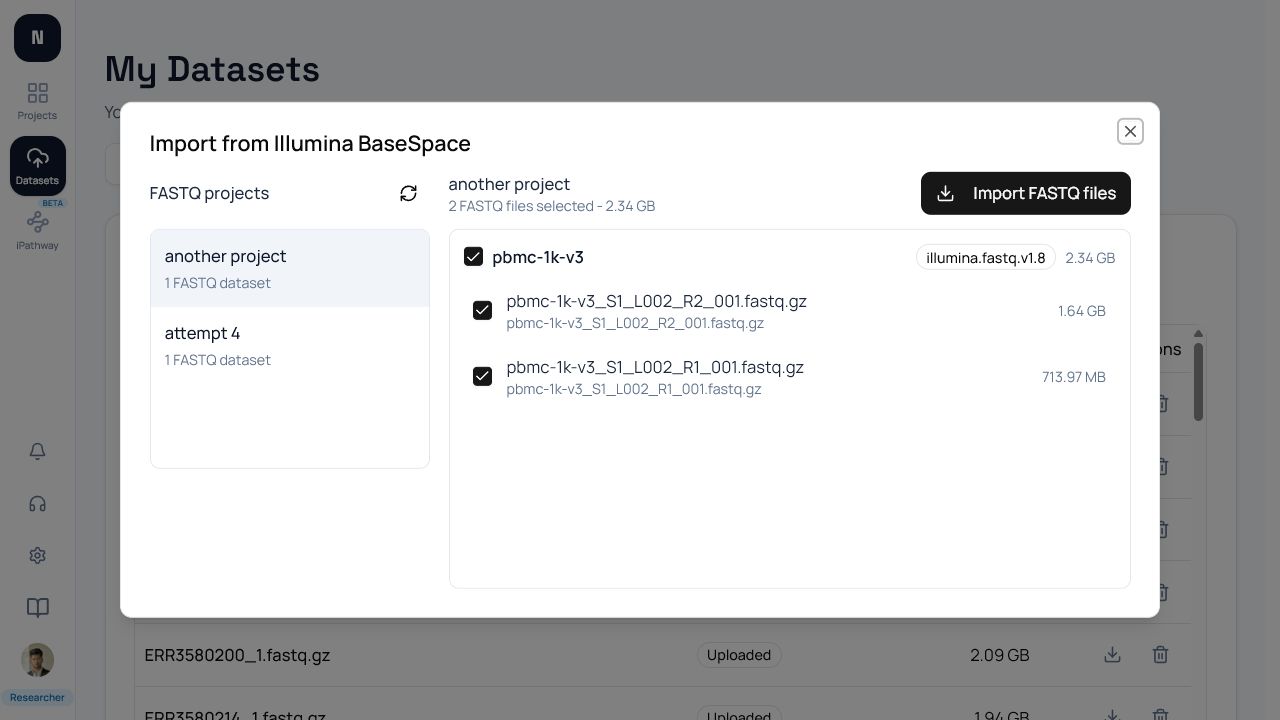Click the Uploaded status of ERR3580200_1.fastq.gz
Viewport: 1280px width, 720px height.
click(x=739, y=655)
